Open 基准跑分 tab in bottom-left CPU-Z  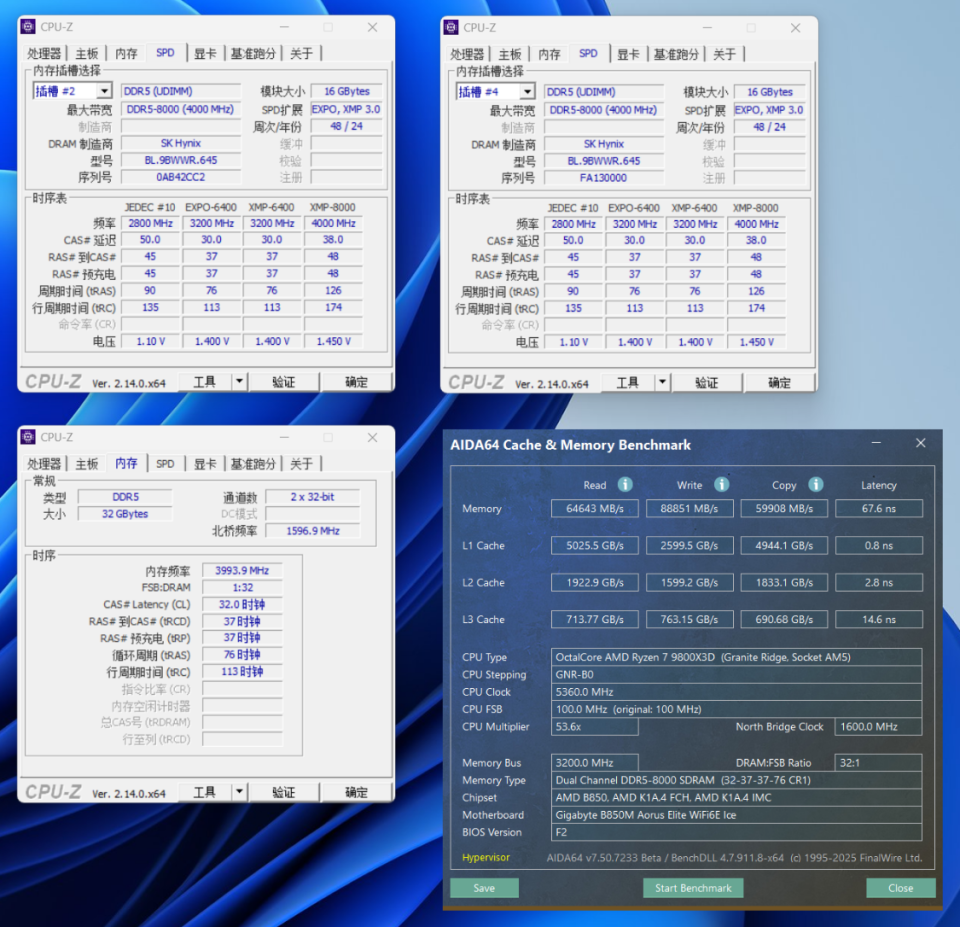[x=253, y=464]
